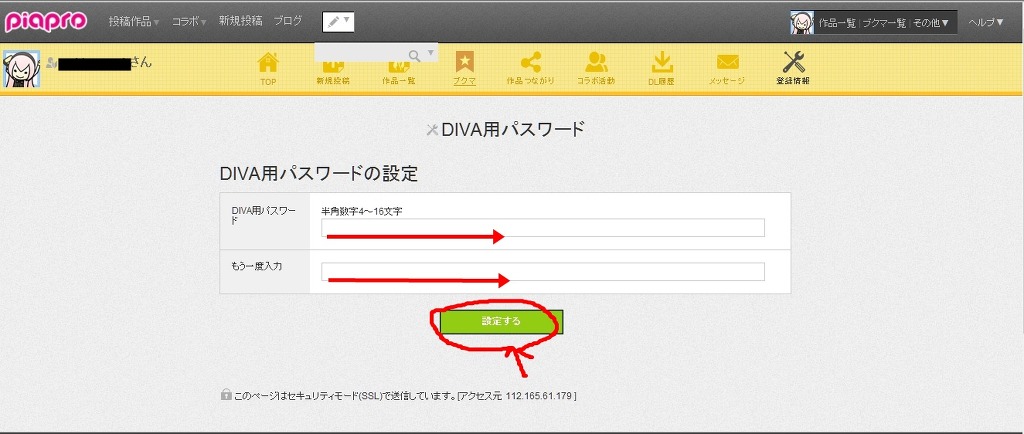Open the ブログ link in top bar
The image size is (1024, 434).
click(x=288, y=21)
